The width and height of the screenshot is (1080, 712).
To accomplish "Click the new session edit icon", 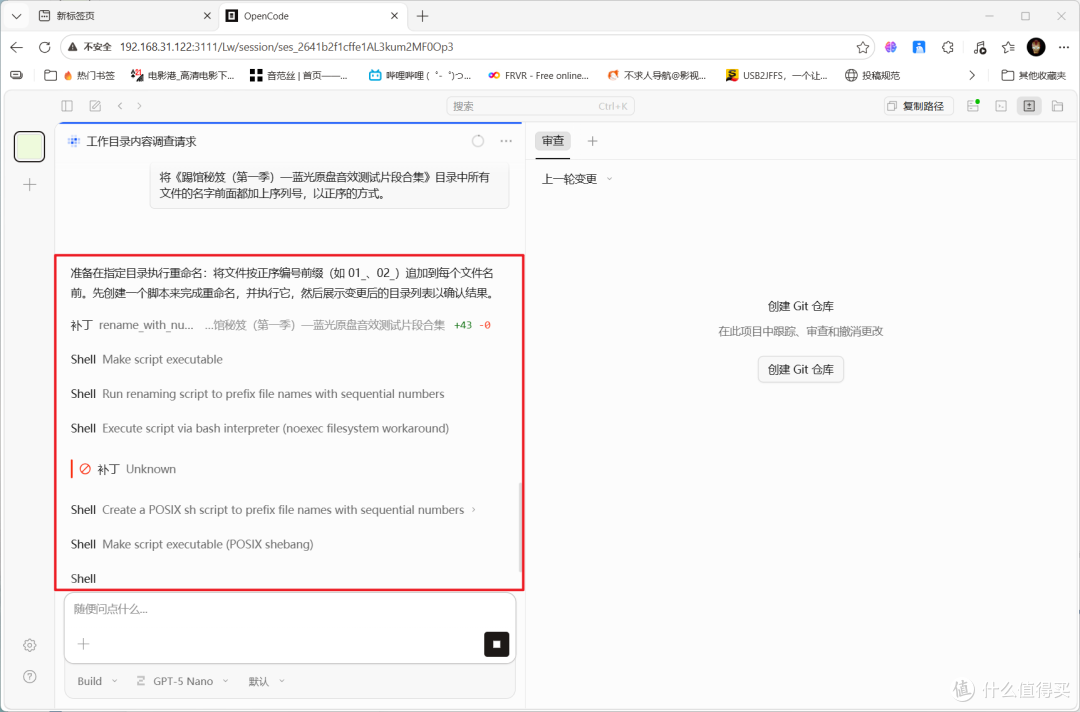I will point(95,106).
